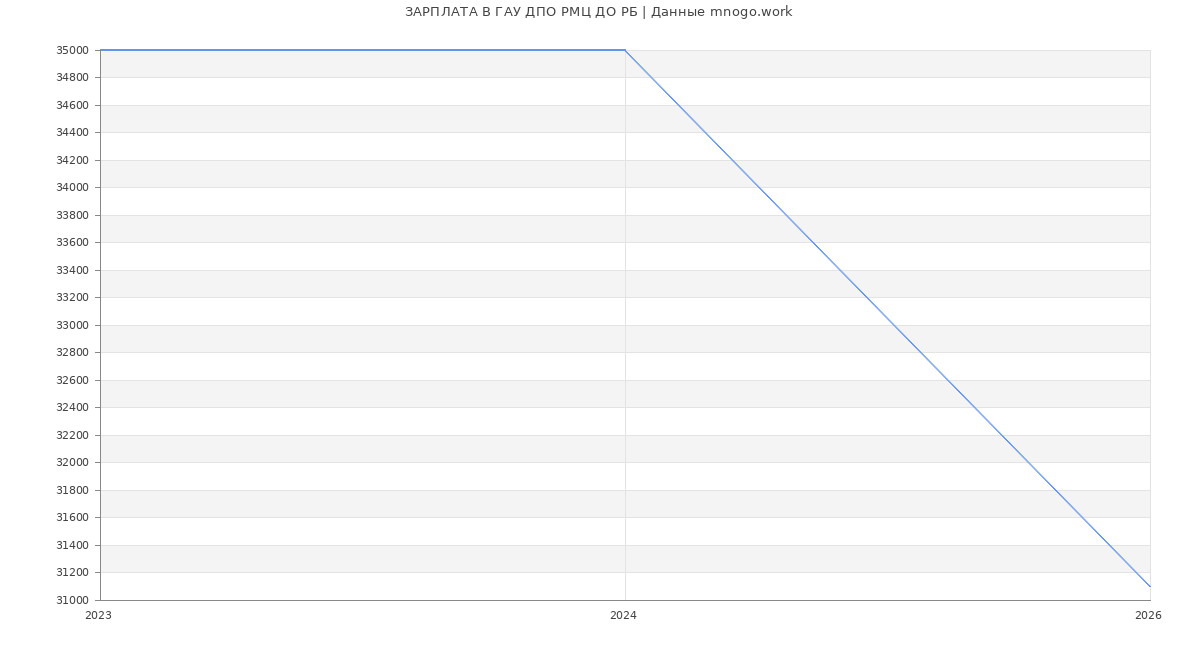The image size is (1200, 650).
Task: Click the 2026 x-axis label
Action: coord(1148,616)
